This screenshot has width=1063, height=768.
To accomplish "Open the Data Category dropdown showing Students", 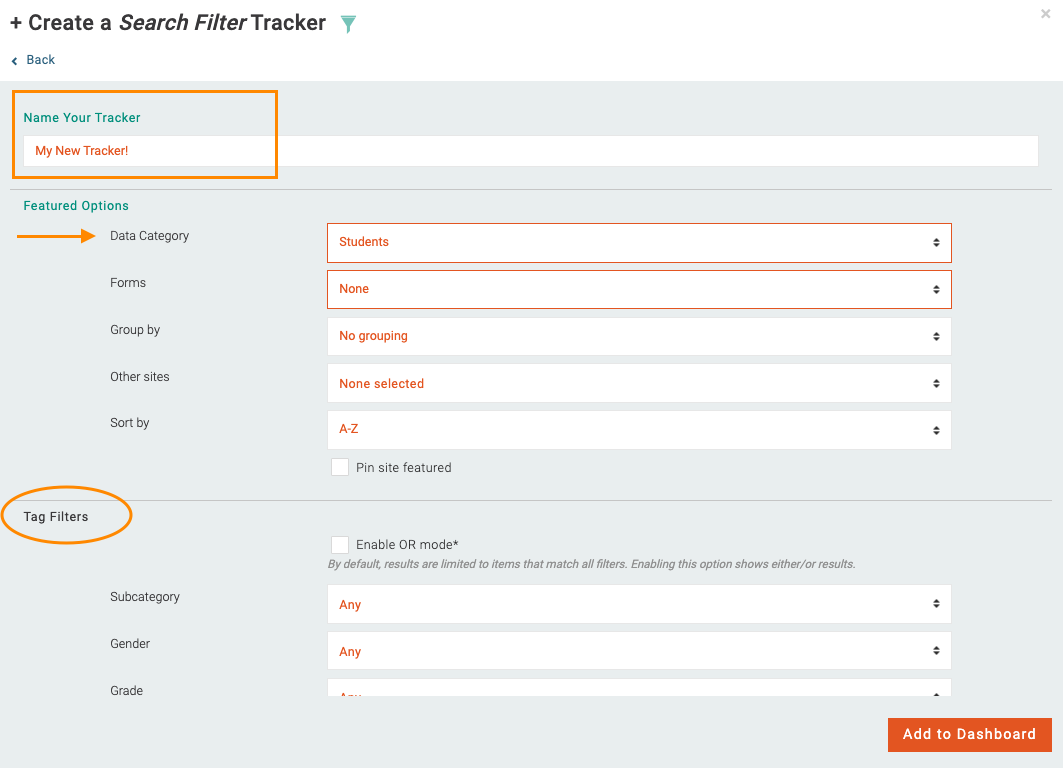I will point(639,243).
